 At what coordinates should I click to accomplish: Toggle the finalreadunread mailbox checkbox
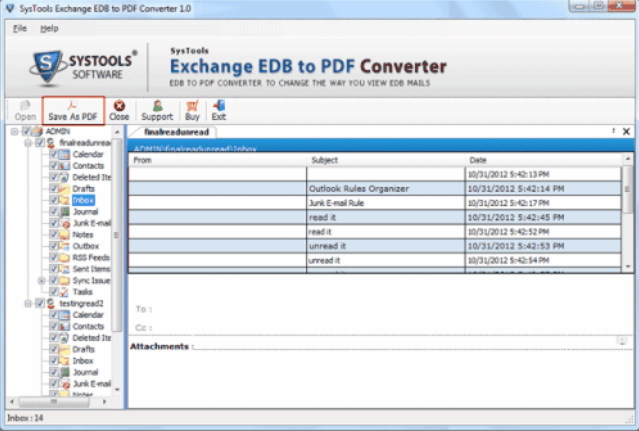pos(40,143)
